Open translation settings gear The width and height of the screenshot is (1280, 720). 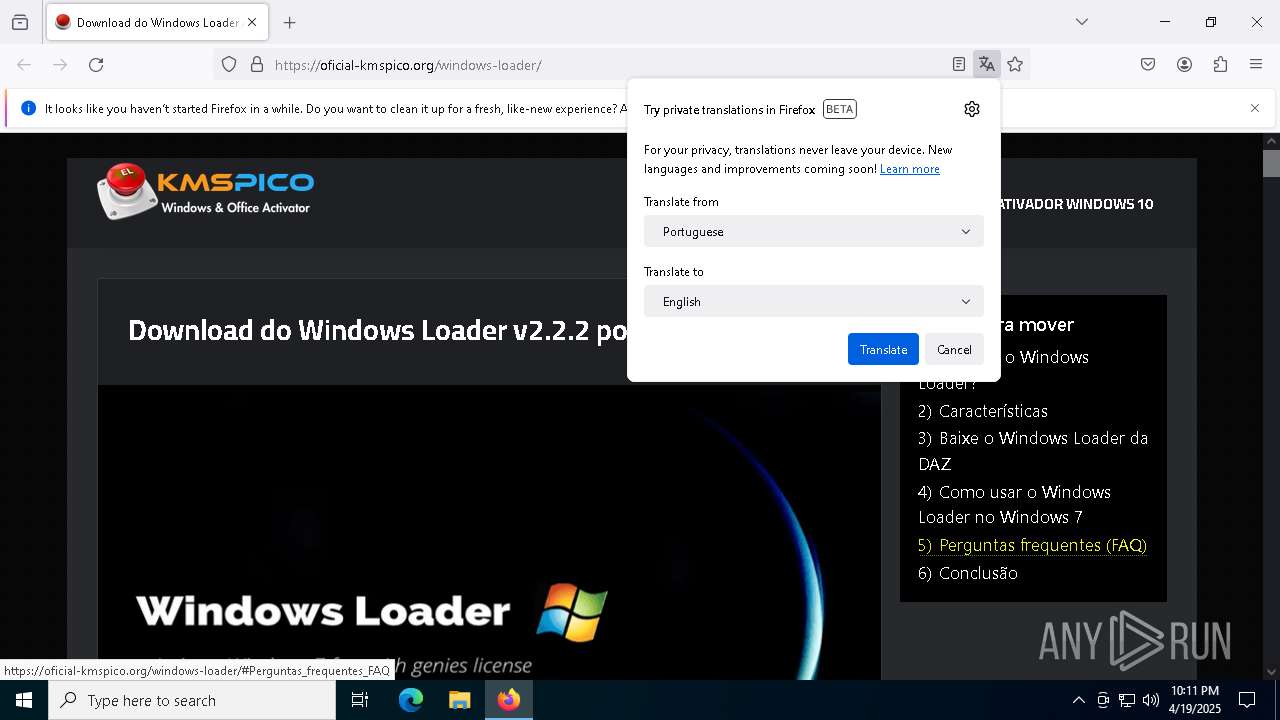click(972, 109)
